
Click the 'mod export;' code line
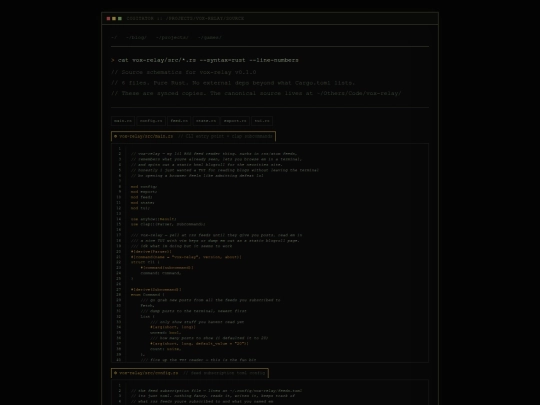point(144,192)
